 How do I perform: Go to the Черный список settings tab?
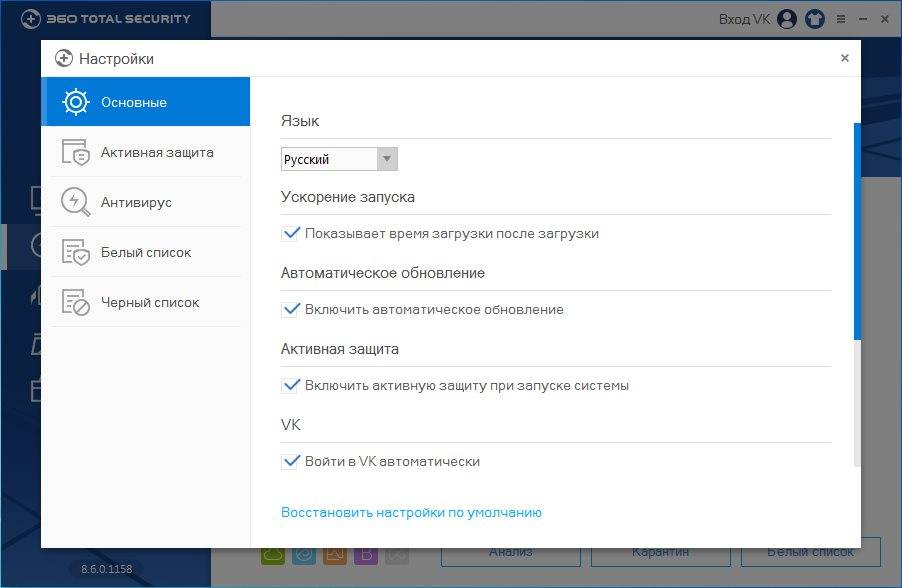click(146, 302)
